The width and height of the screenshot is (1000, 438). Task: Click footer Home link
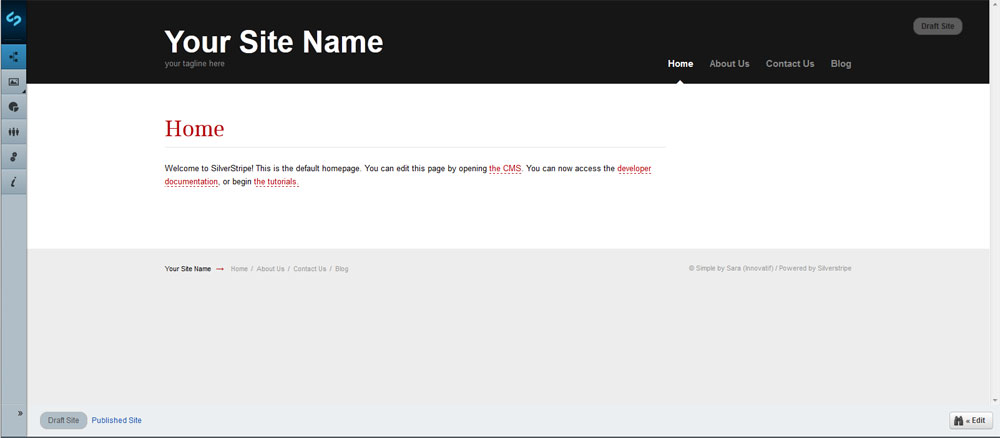pos(239,269)
